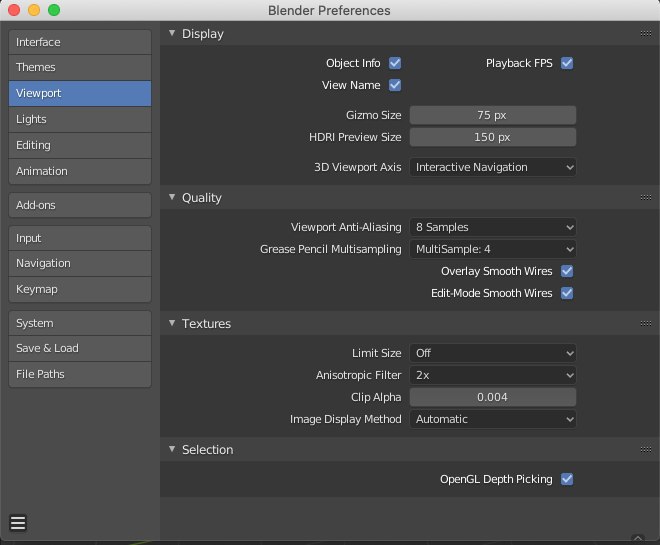Click the HDRI Preview Size field
The width and height of the screenshot is (660, 545).
click(492, 137)
